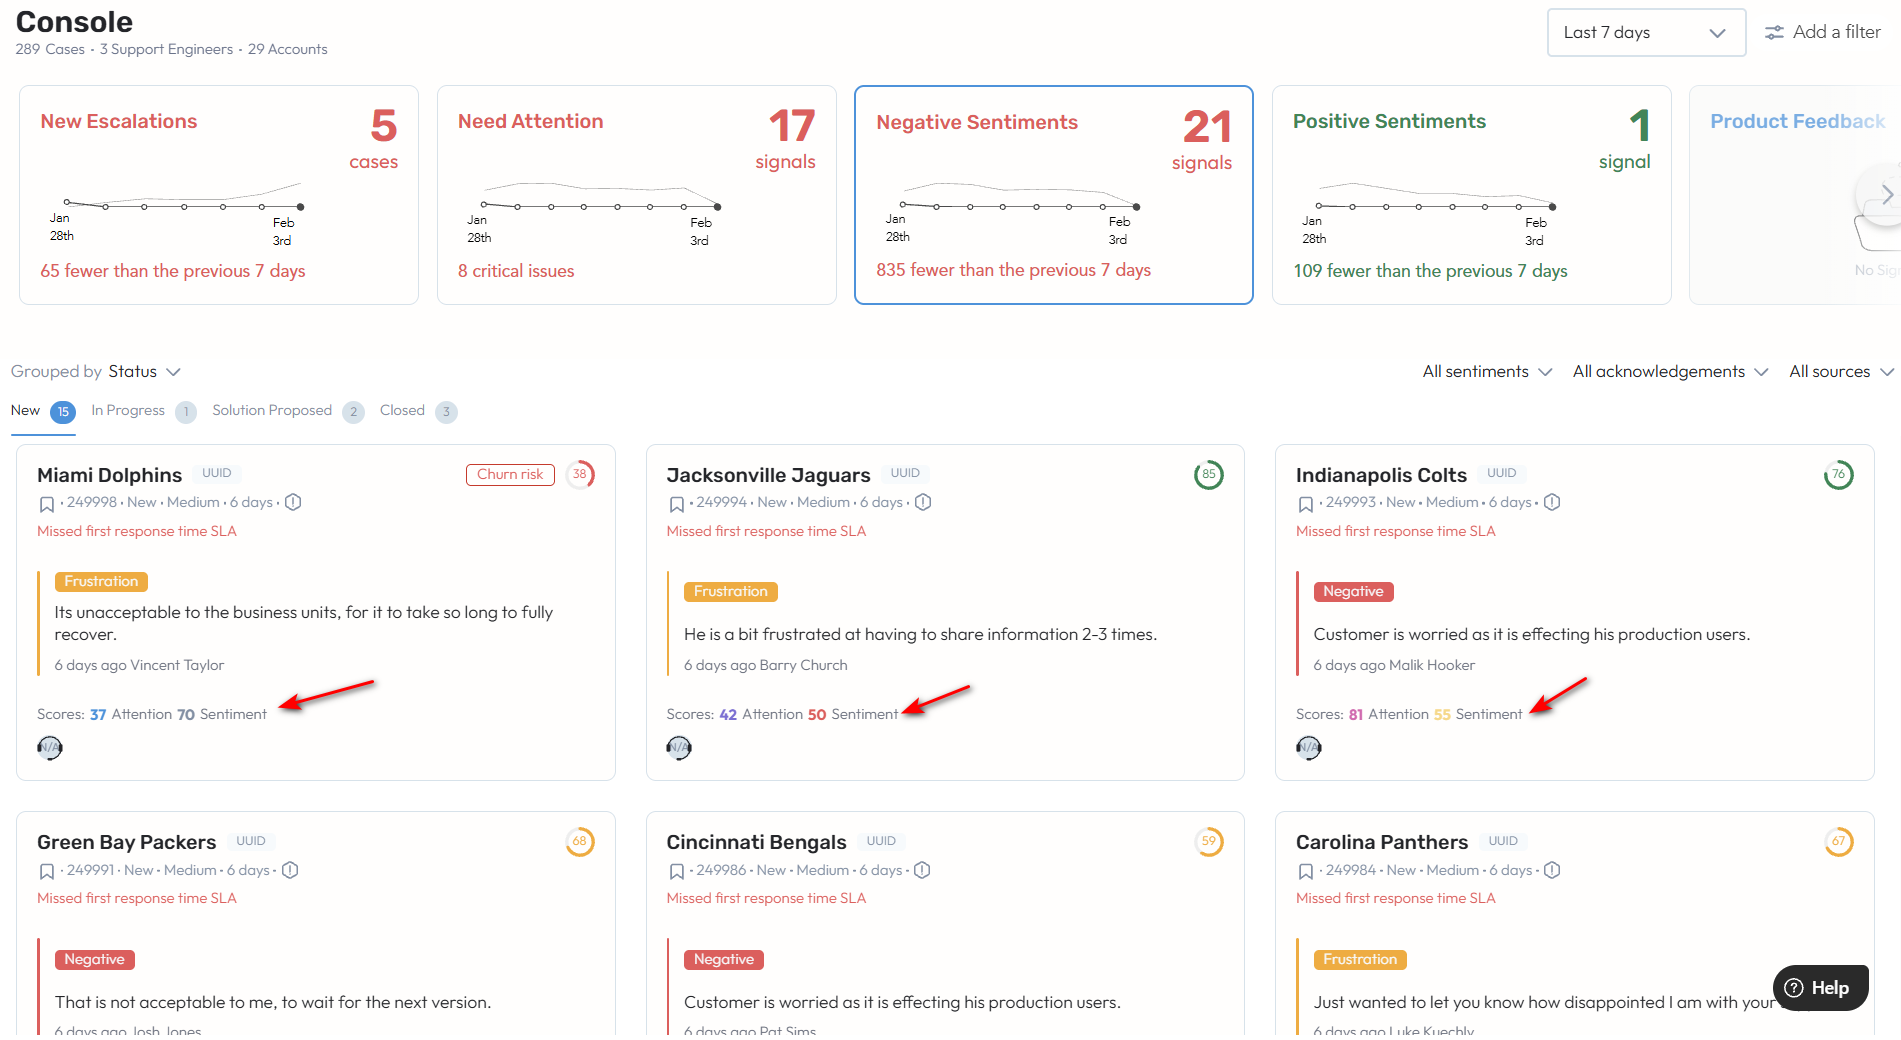Click the Frustration tag on Jacksonville Jaguars card
Screen dimensions: 1901x1040
pos(731,591)
